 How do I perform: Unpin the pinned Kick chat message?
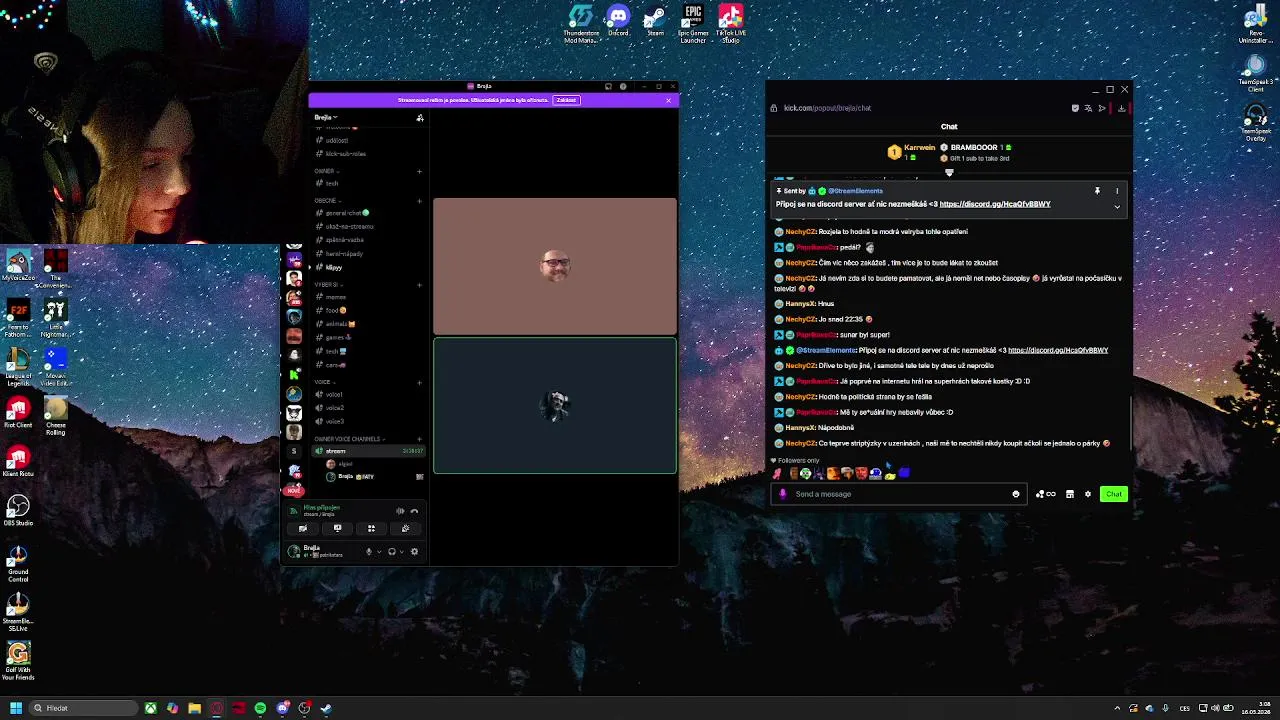(1097, 191)
